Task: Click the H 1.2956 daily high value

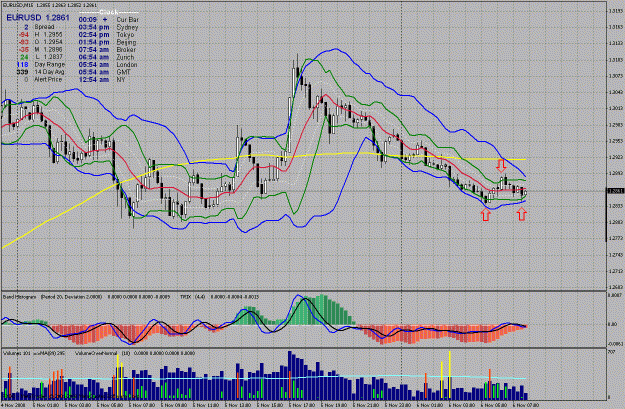Action: coord(49,34)
